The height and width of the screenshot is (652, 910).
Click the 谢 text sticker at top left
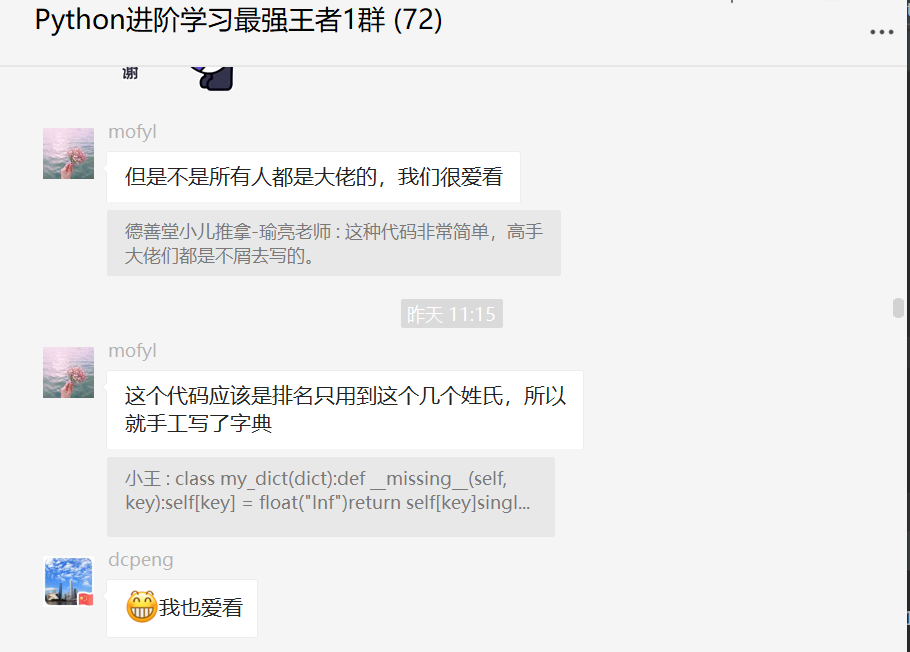coord(130,73)
